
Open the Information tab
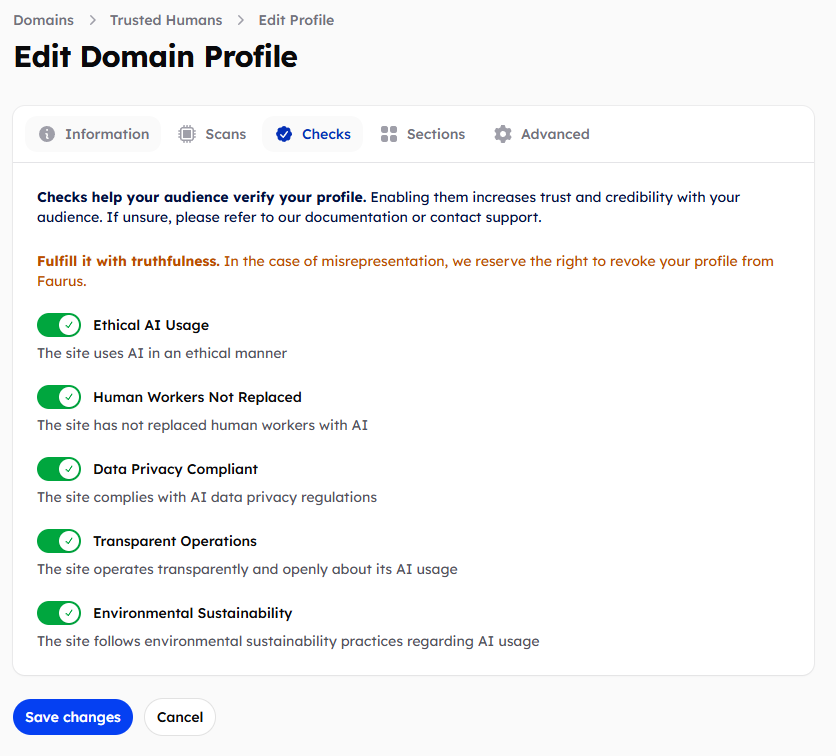point(94,134)
